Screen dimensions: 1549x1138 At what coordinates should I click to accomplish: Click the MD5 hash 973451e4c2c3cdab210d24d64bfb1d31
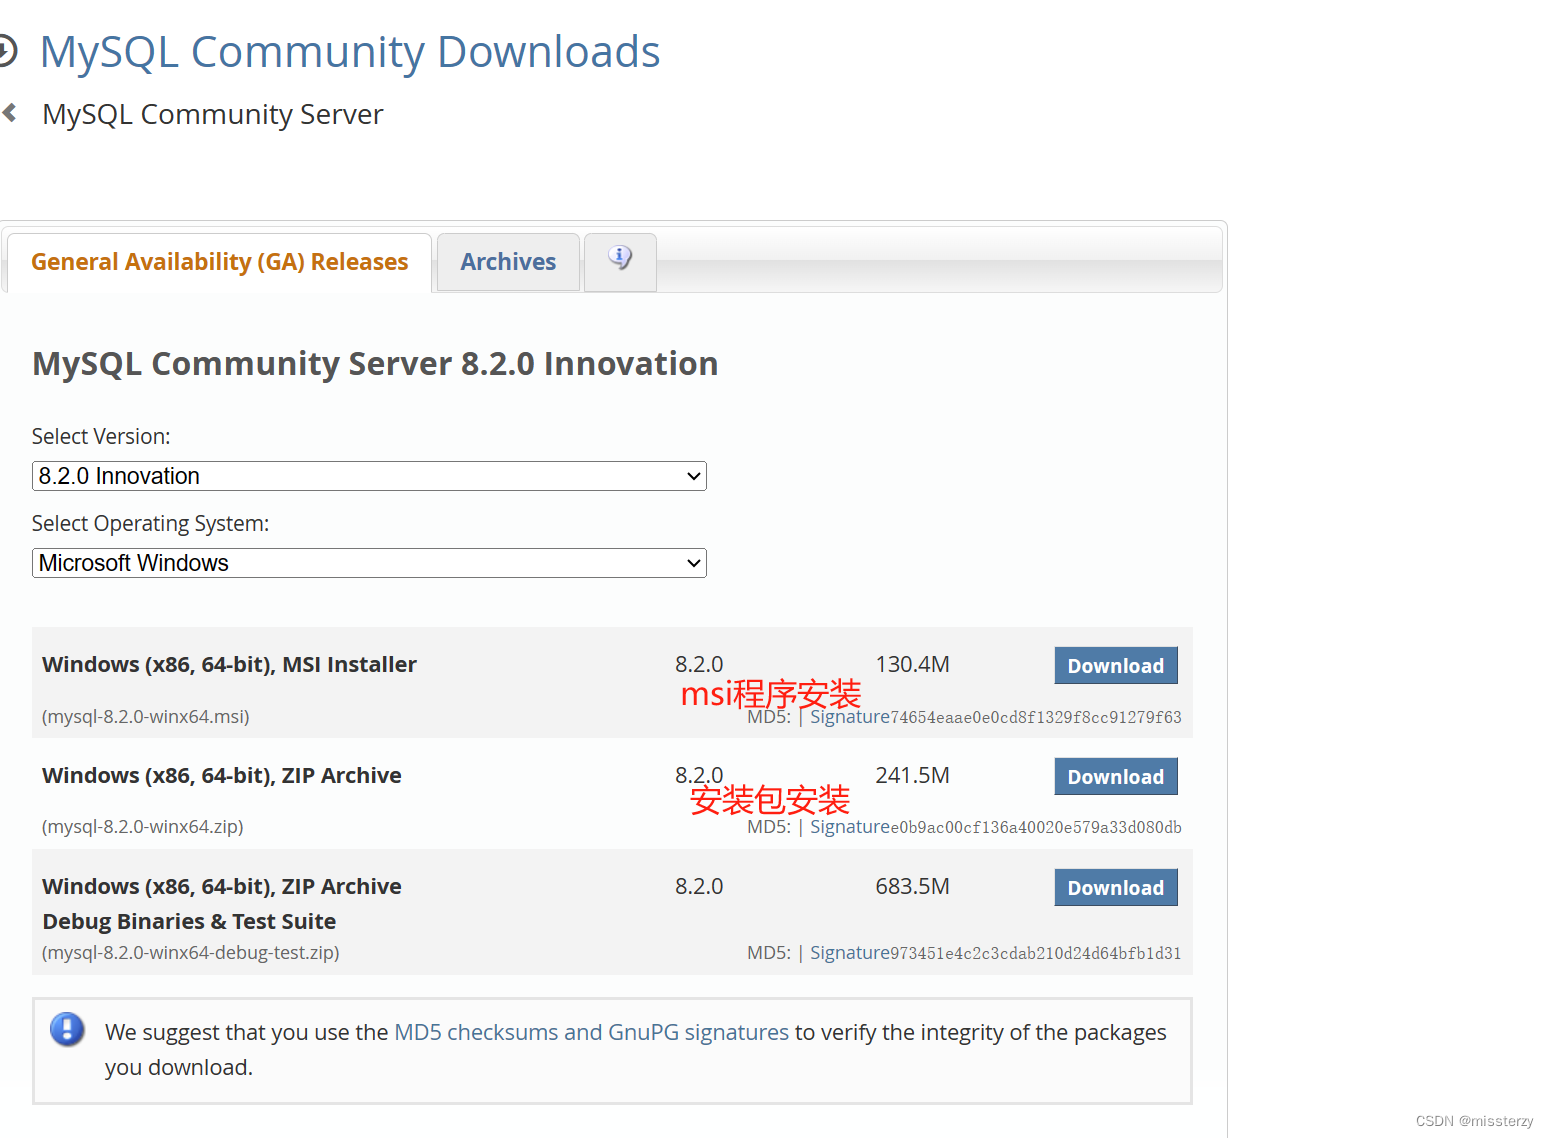click(x=1036, y=953)
